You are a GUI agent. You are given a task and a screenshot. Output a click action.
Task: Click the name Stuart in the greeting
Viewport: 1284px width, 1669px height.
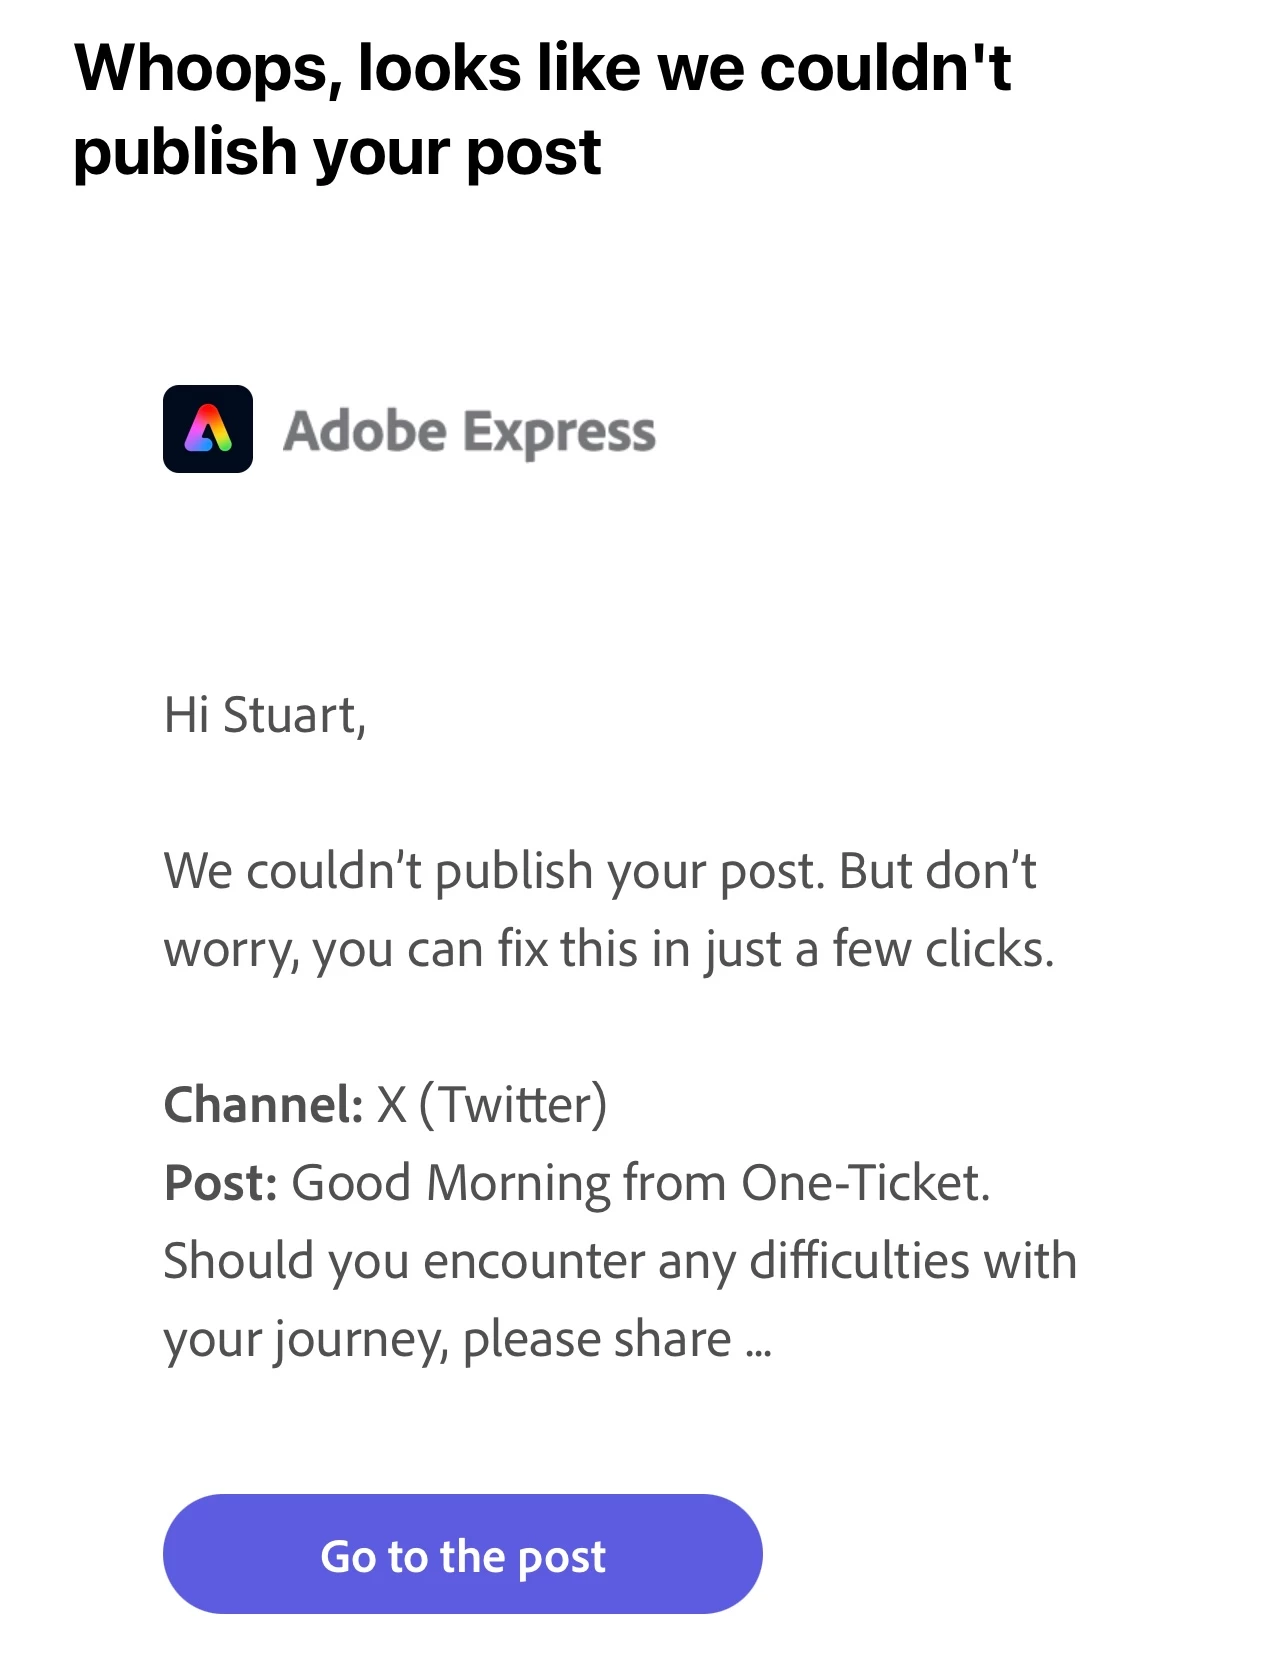click(x=290, y=716)
